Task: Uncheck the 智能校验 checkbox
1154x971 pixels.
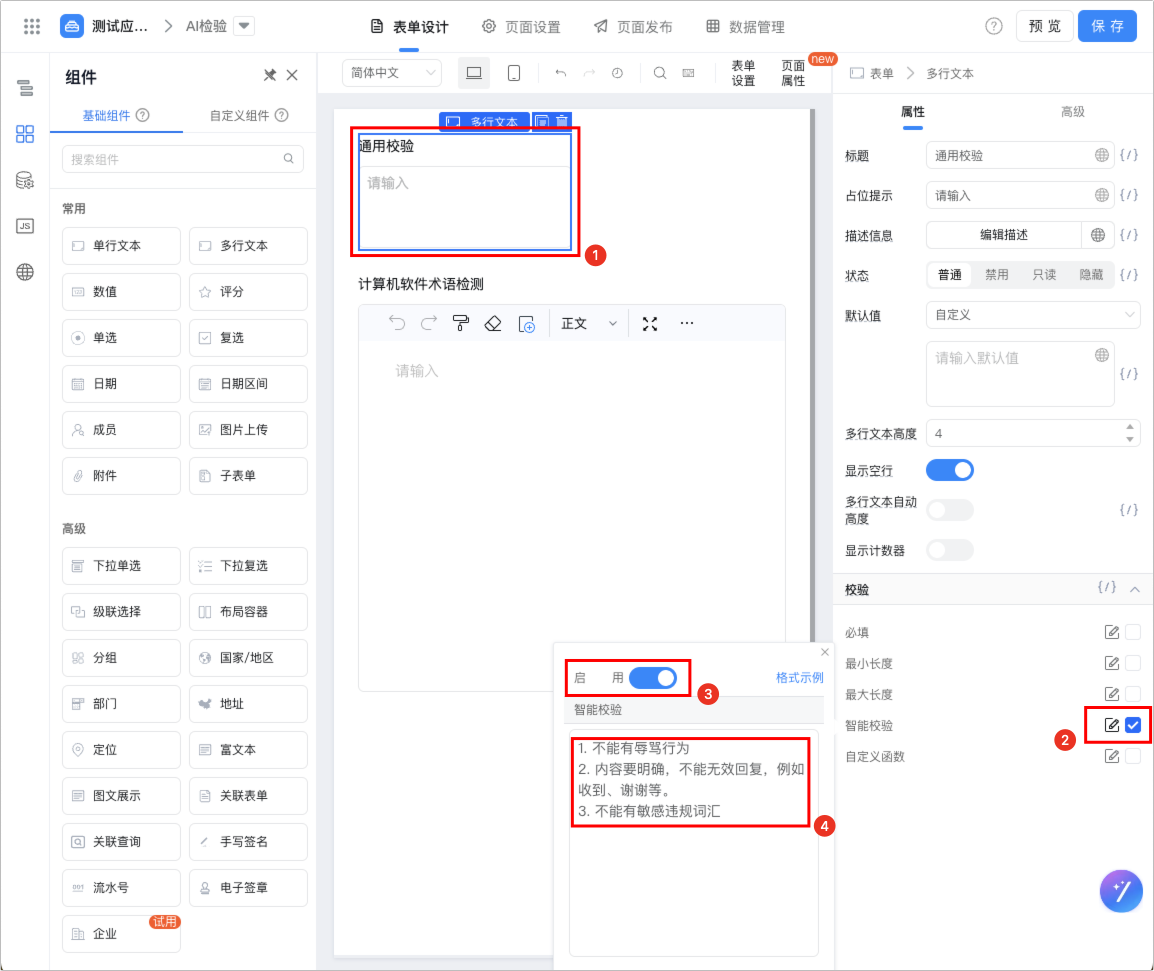Action: 1133,725
